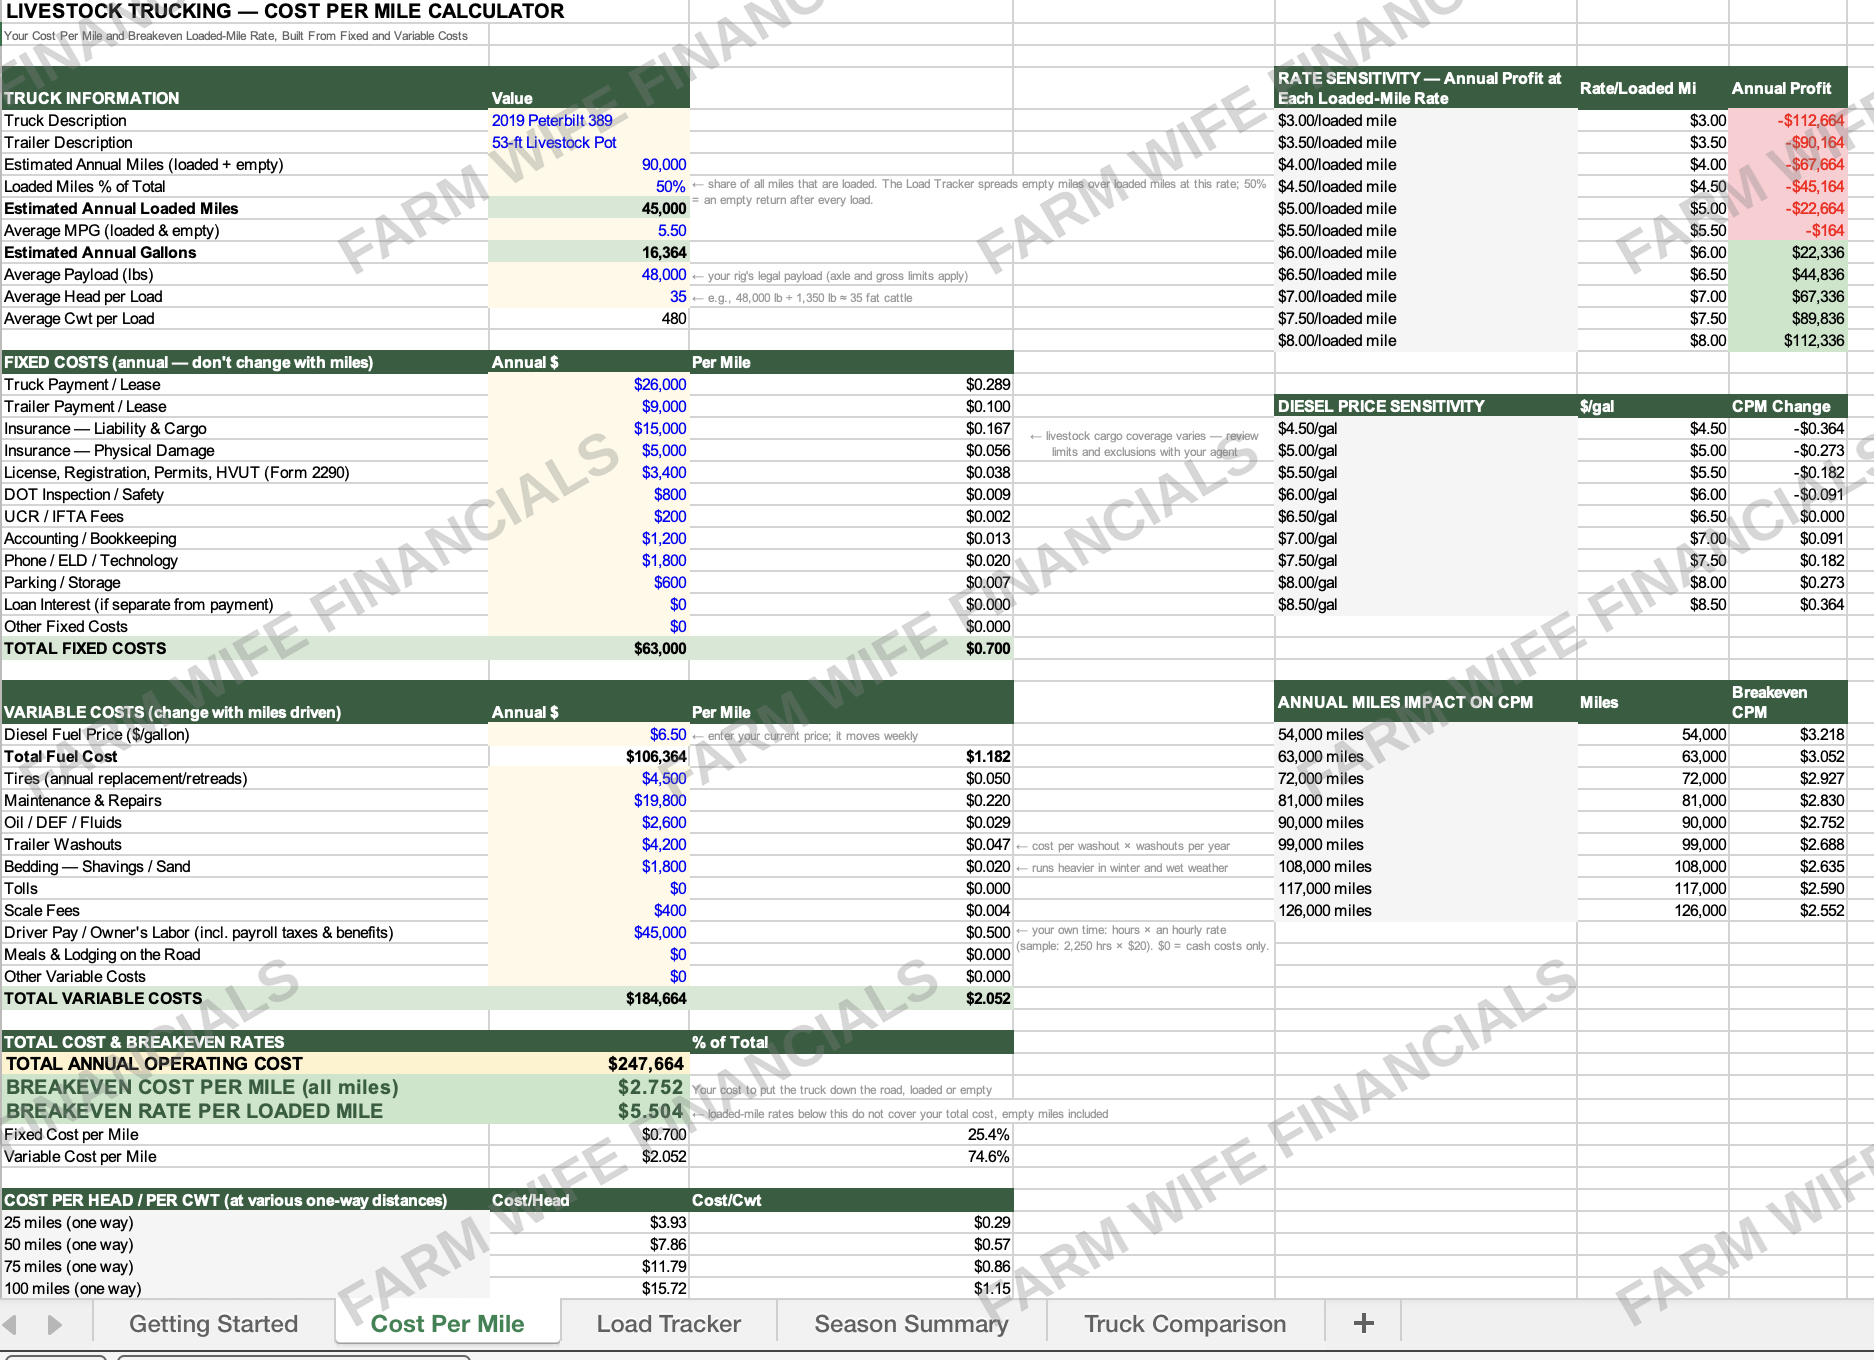Select Total Fuel Cost $106,364 cell
This screenshot has height=1360, width=1874.
point(589,757)
